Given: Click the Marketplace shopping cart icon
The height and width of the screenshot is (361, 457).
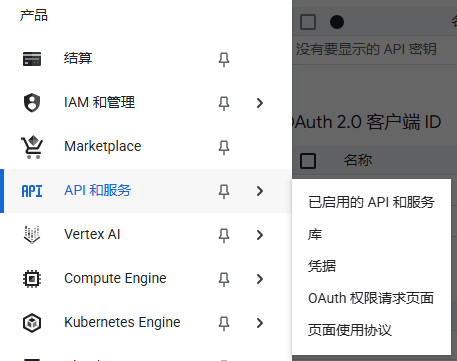Looking at the screenshot, I should (x=32, y=147).
